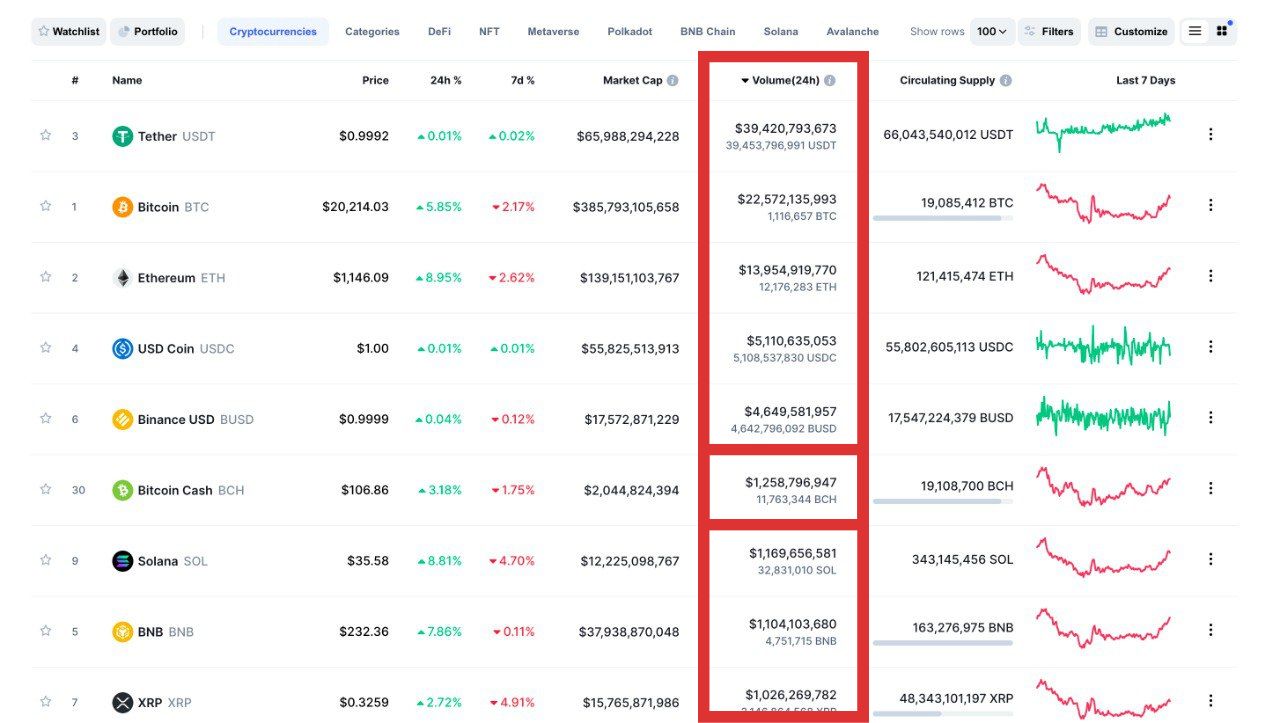Open the BNB Chain tab

708,31
